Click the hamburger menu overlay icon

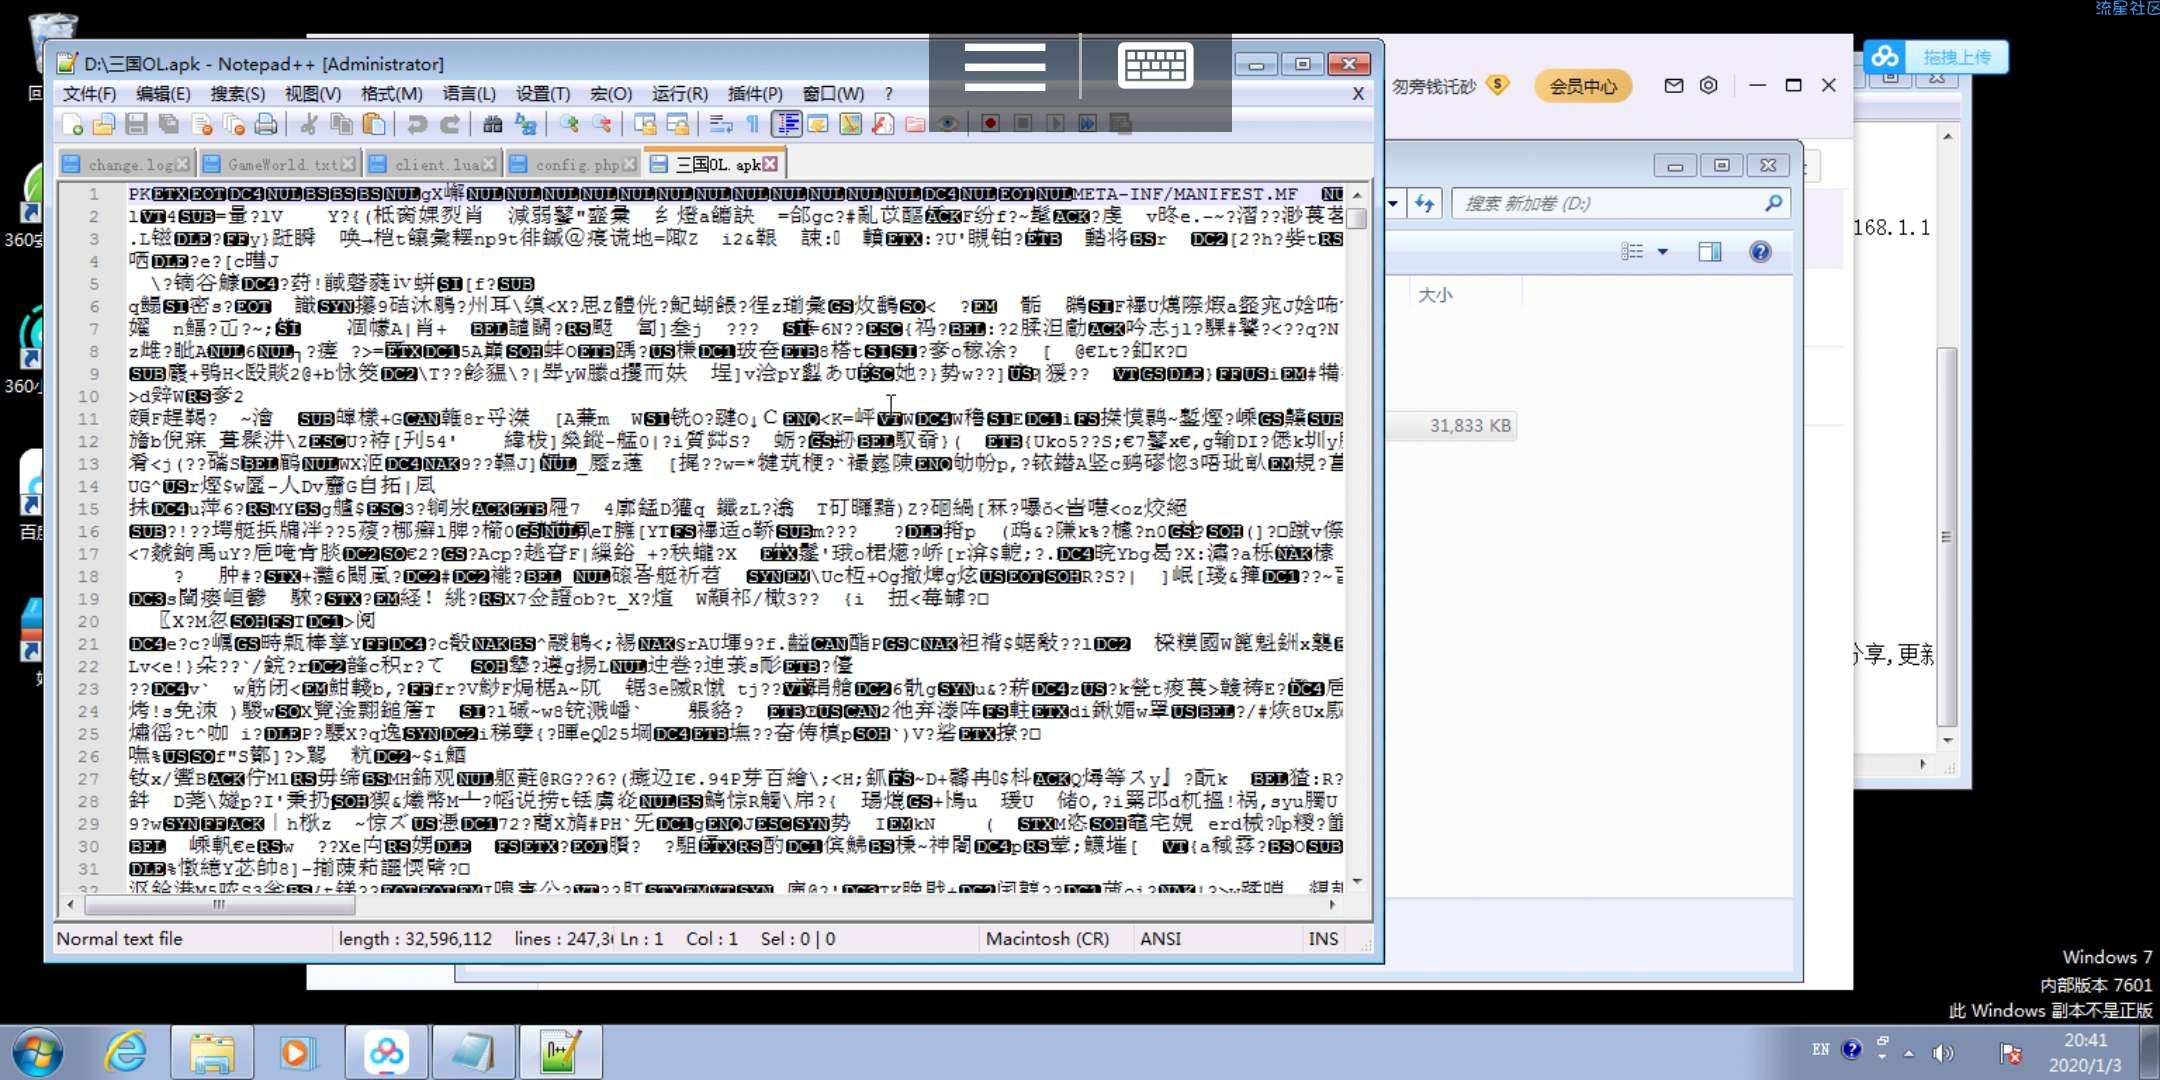tap(1005, 67)
